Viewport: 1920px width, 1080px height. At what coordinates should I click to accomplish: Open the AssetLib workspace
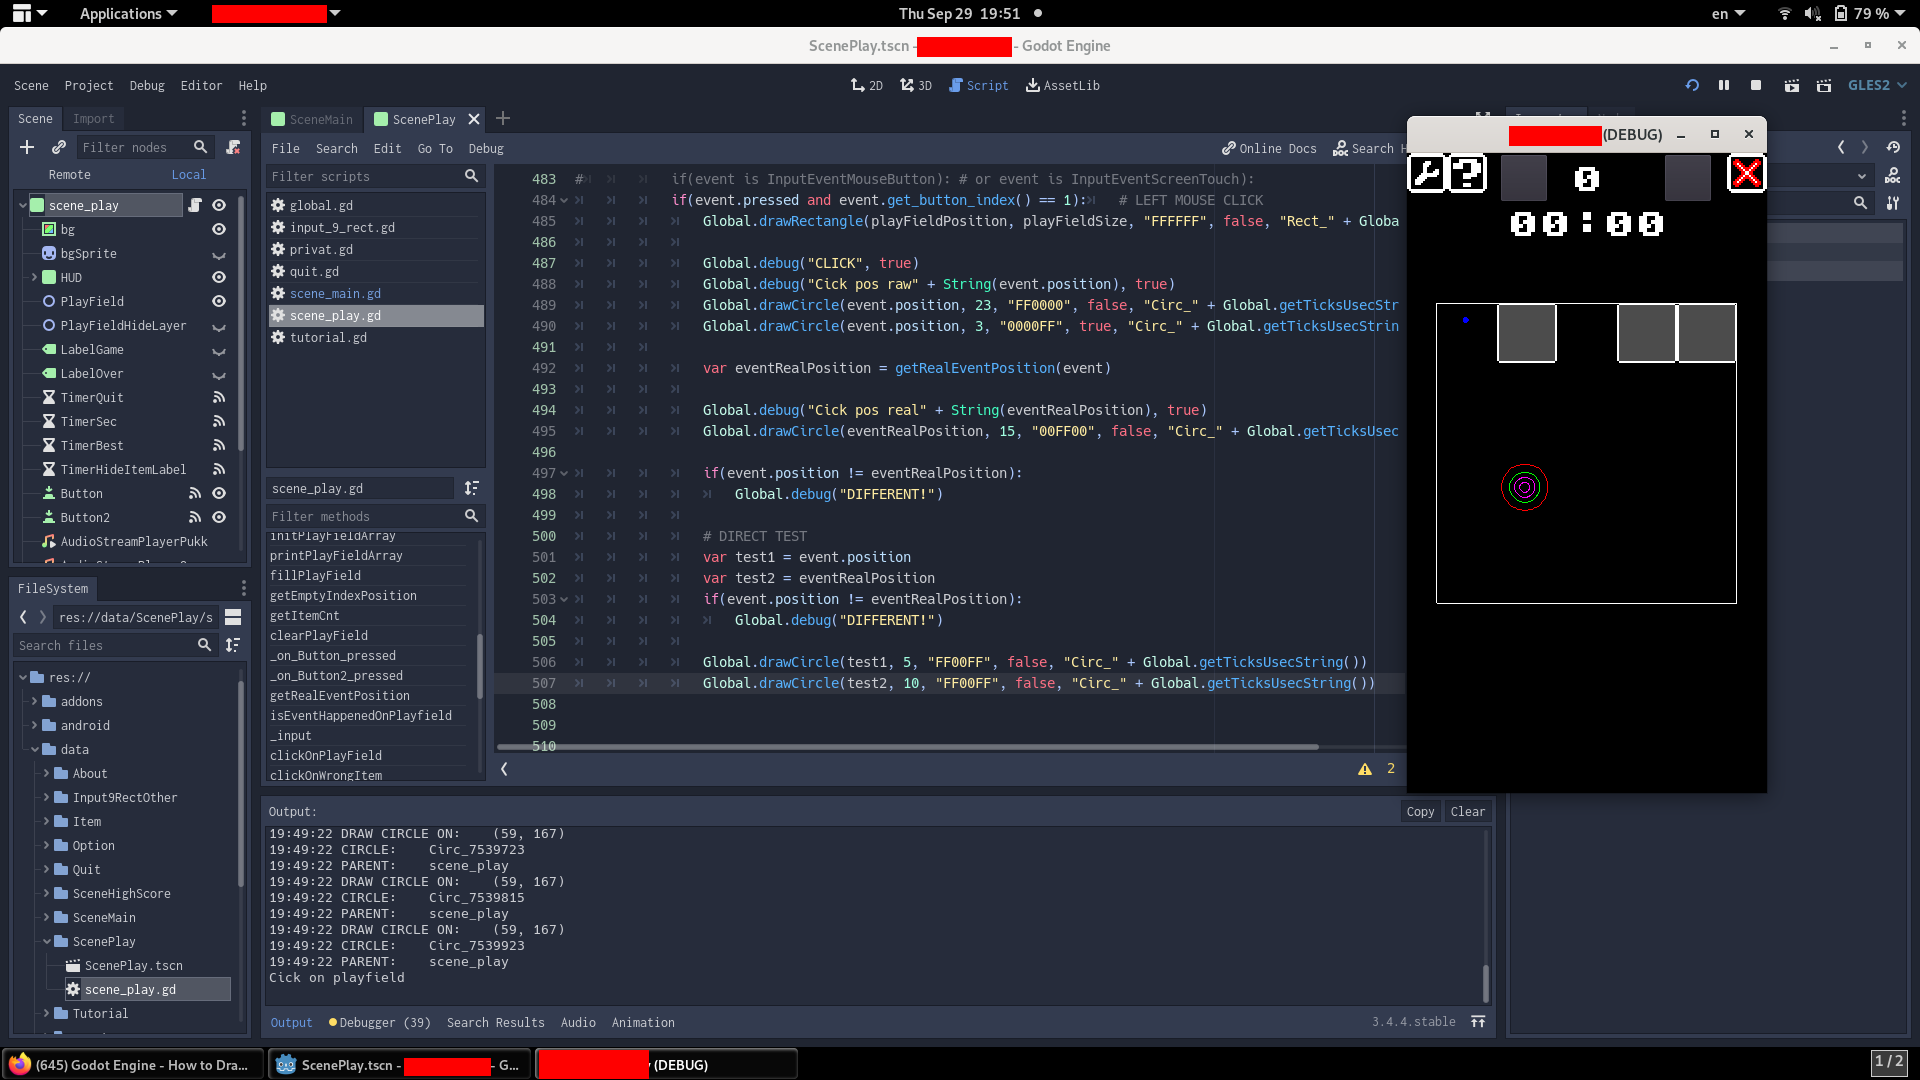click(x=1062, y=85)
